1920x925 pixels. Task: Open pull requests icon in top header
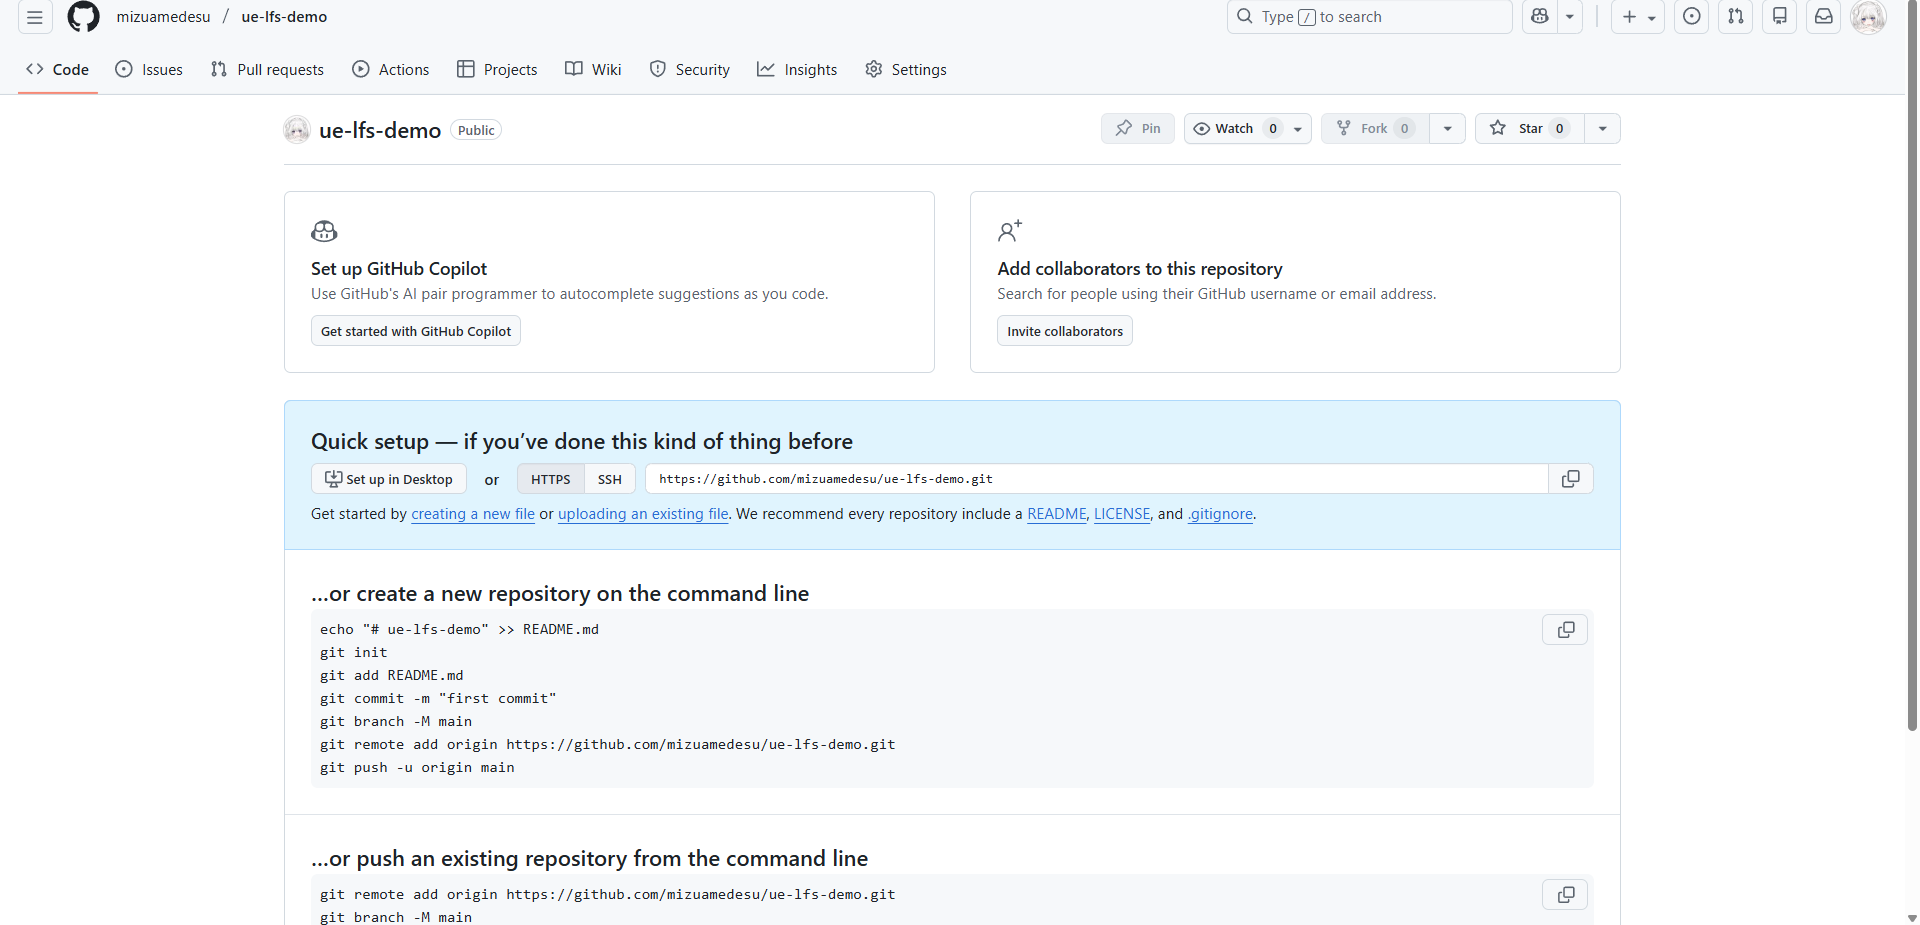[1736, 17]
